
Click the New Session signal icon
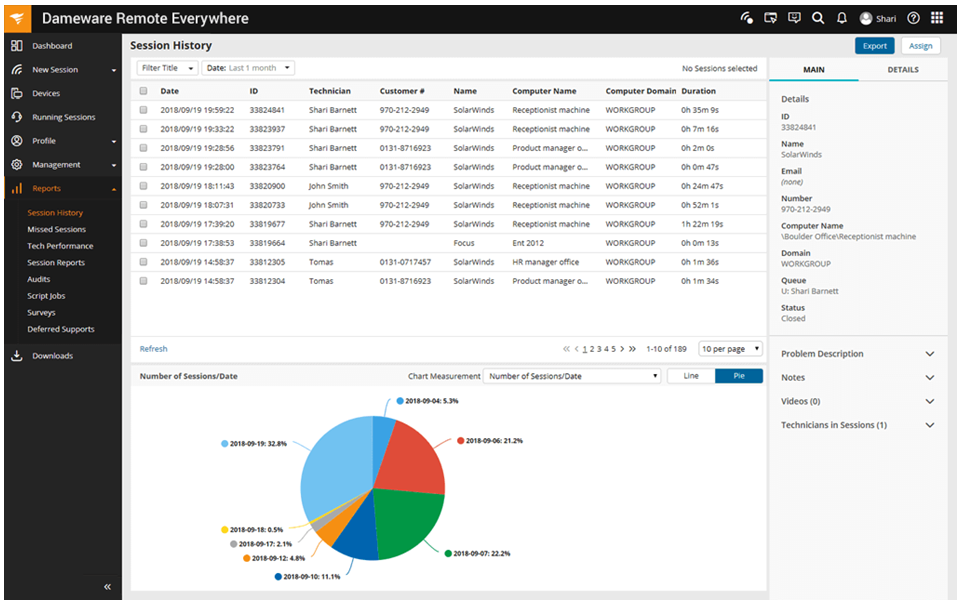point(17,70)
